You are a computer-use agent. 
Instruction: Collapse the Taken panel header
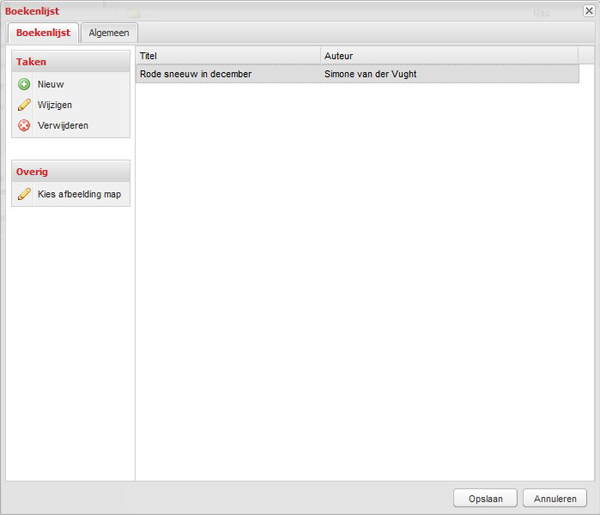71,62
